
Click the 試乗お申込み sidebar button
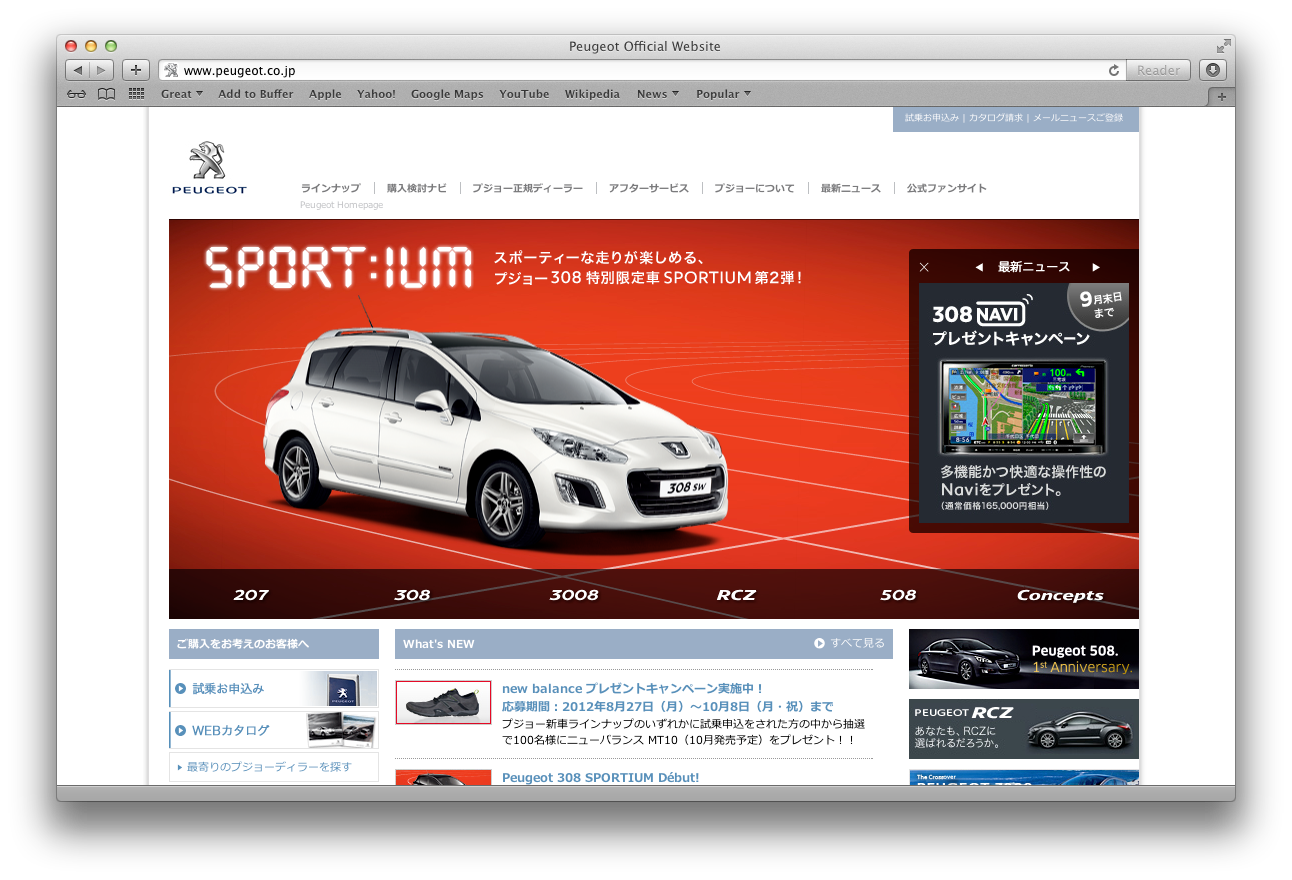click(x=274, y=689)
